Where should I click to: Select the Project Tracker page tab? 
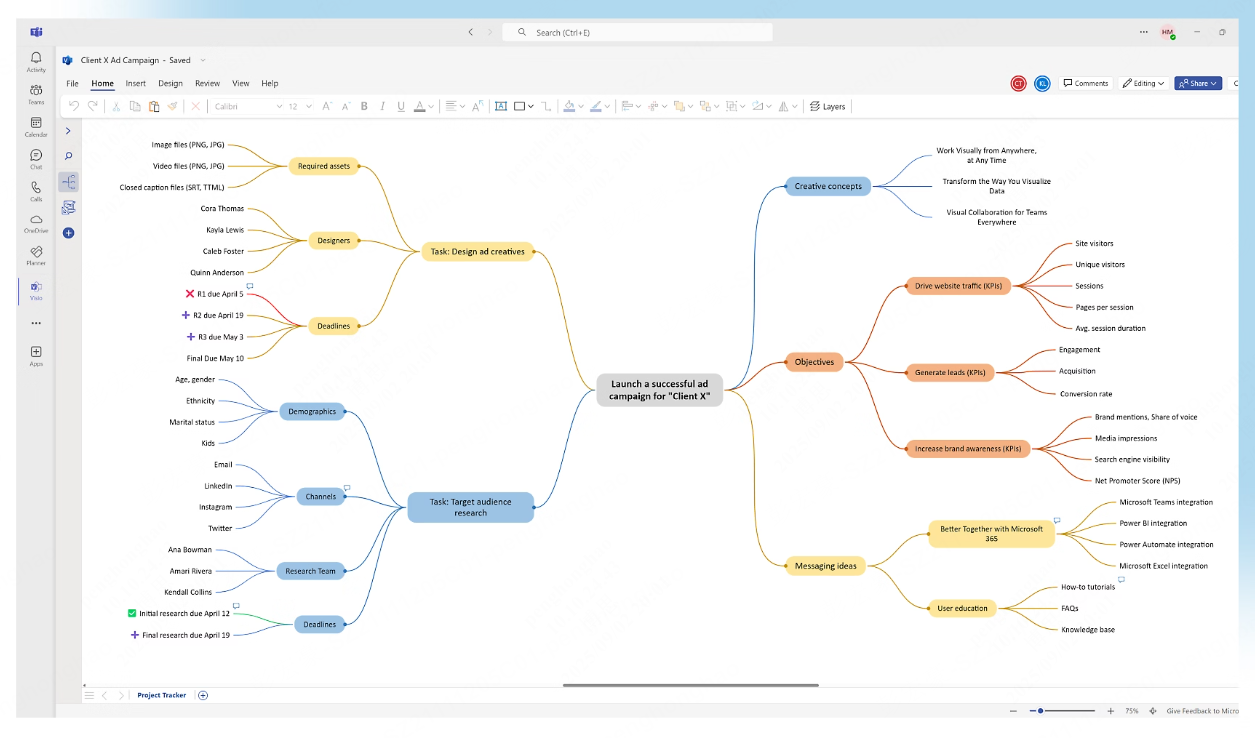(162, 695)
